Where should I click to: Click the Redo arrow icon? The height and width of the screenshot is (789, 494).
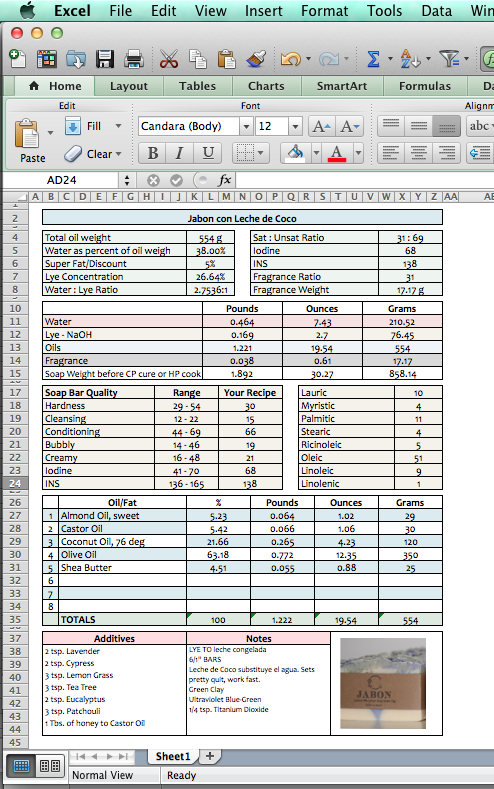click(x=328, y=59)
